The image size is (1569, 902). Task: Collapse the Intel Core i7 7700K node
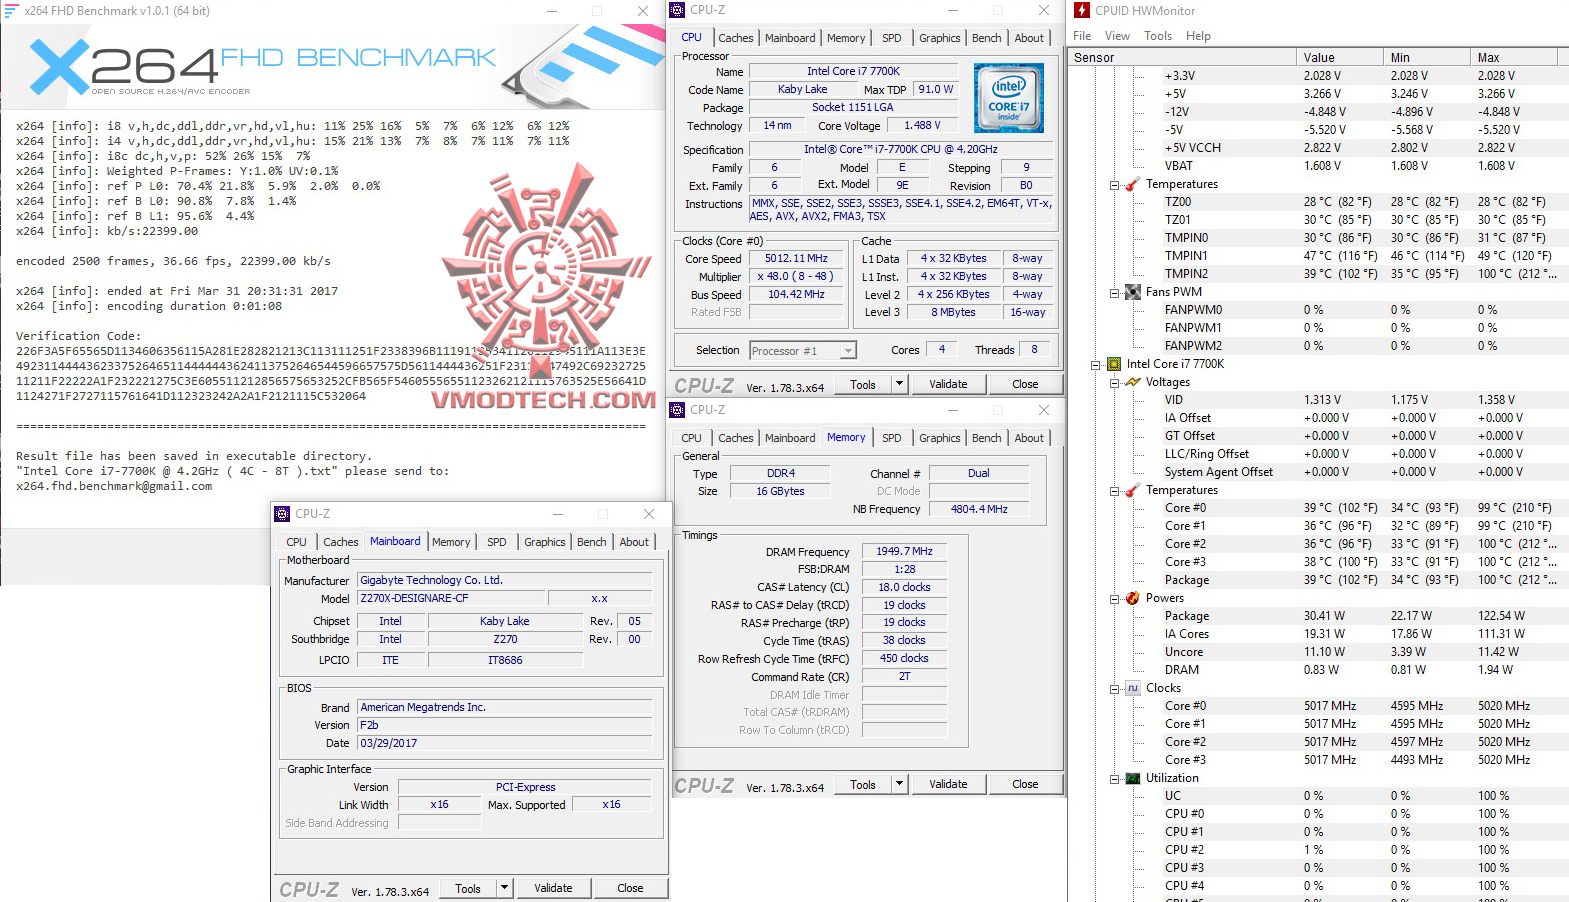point(1096,365)
